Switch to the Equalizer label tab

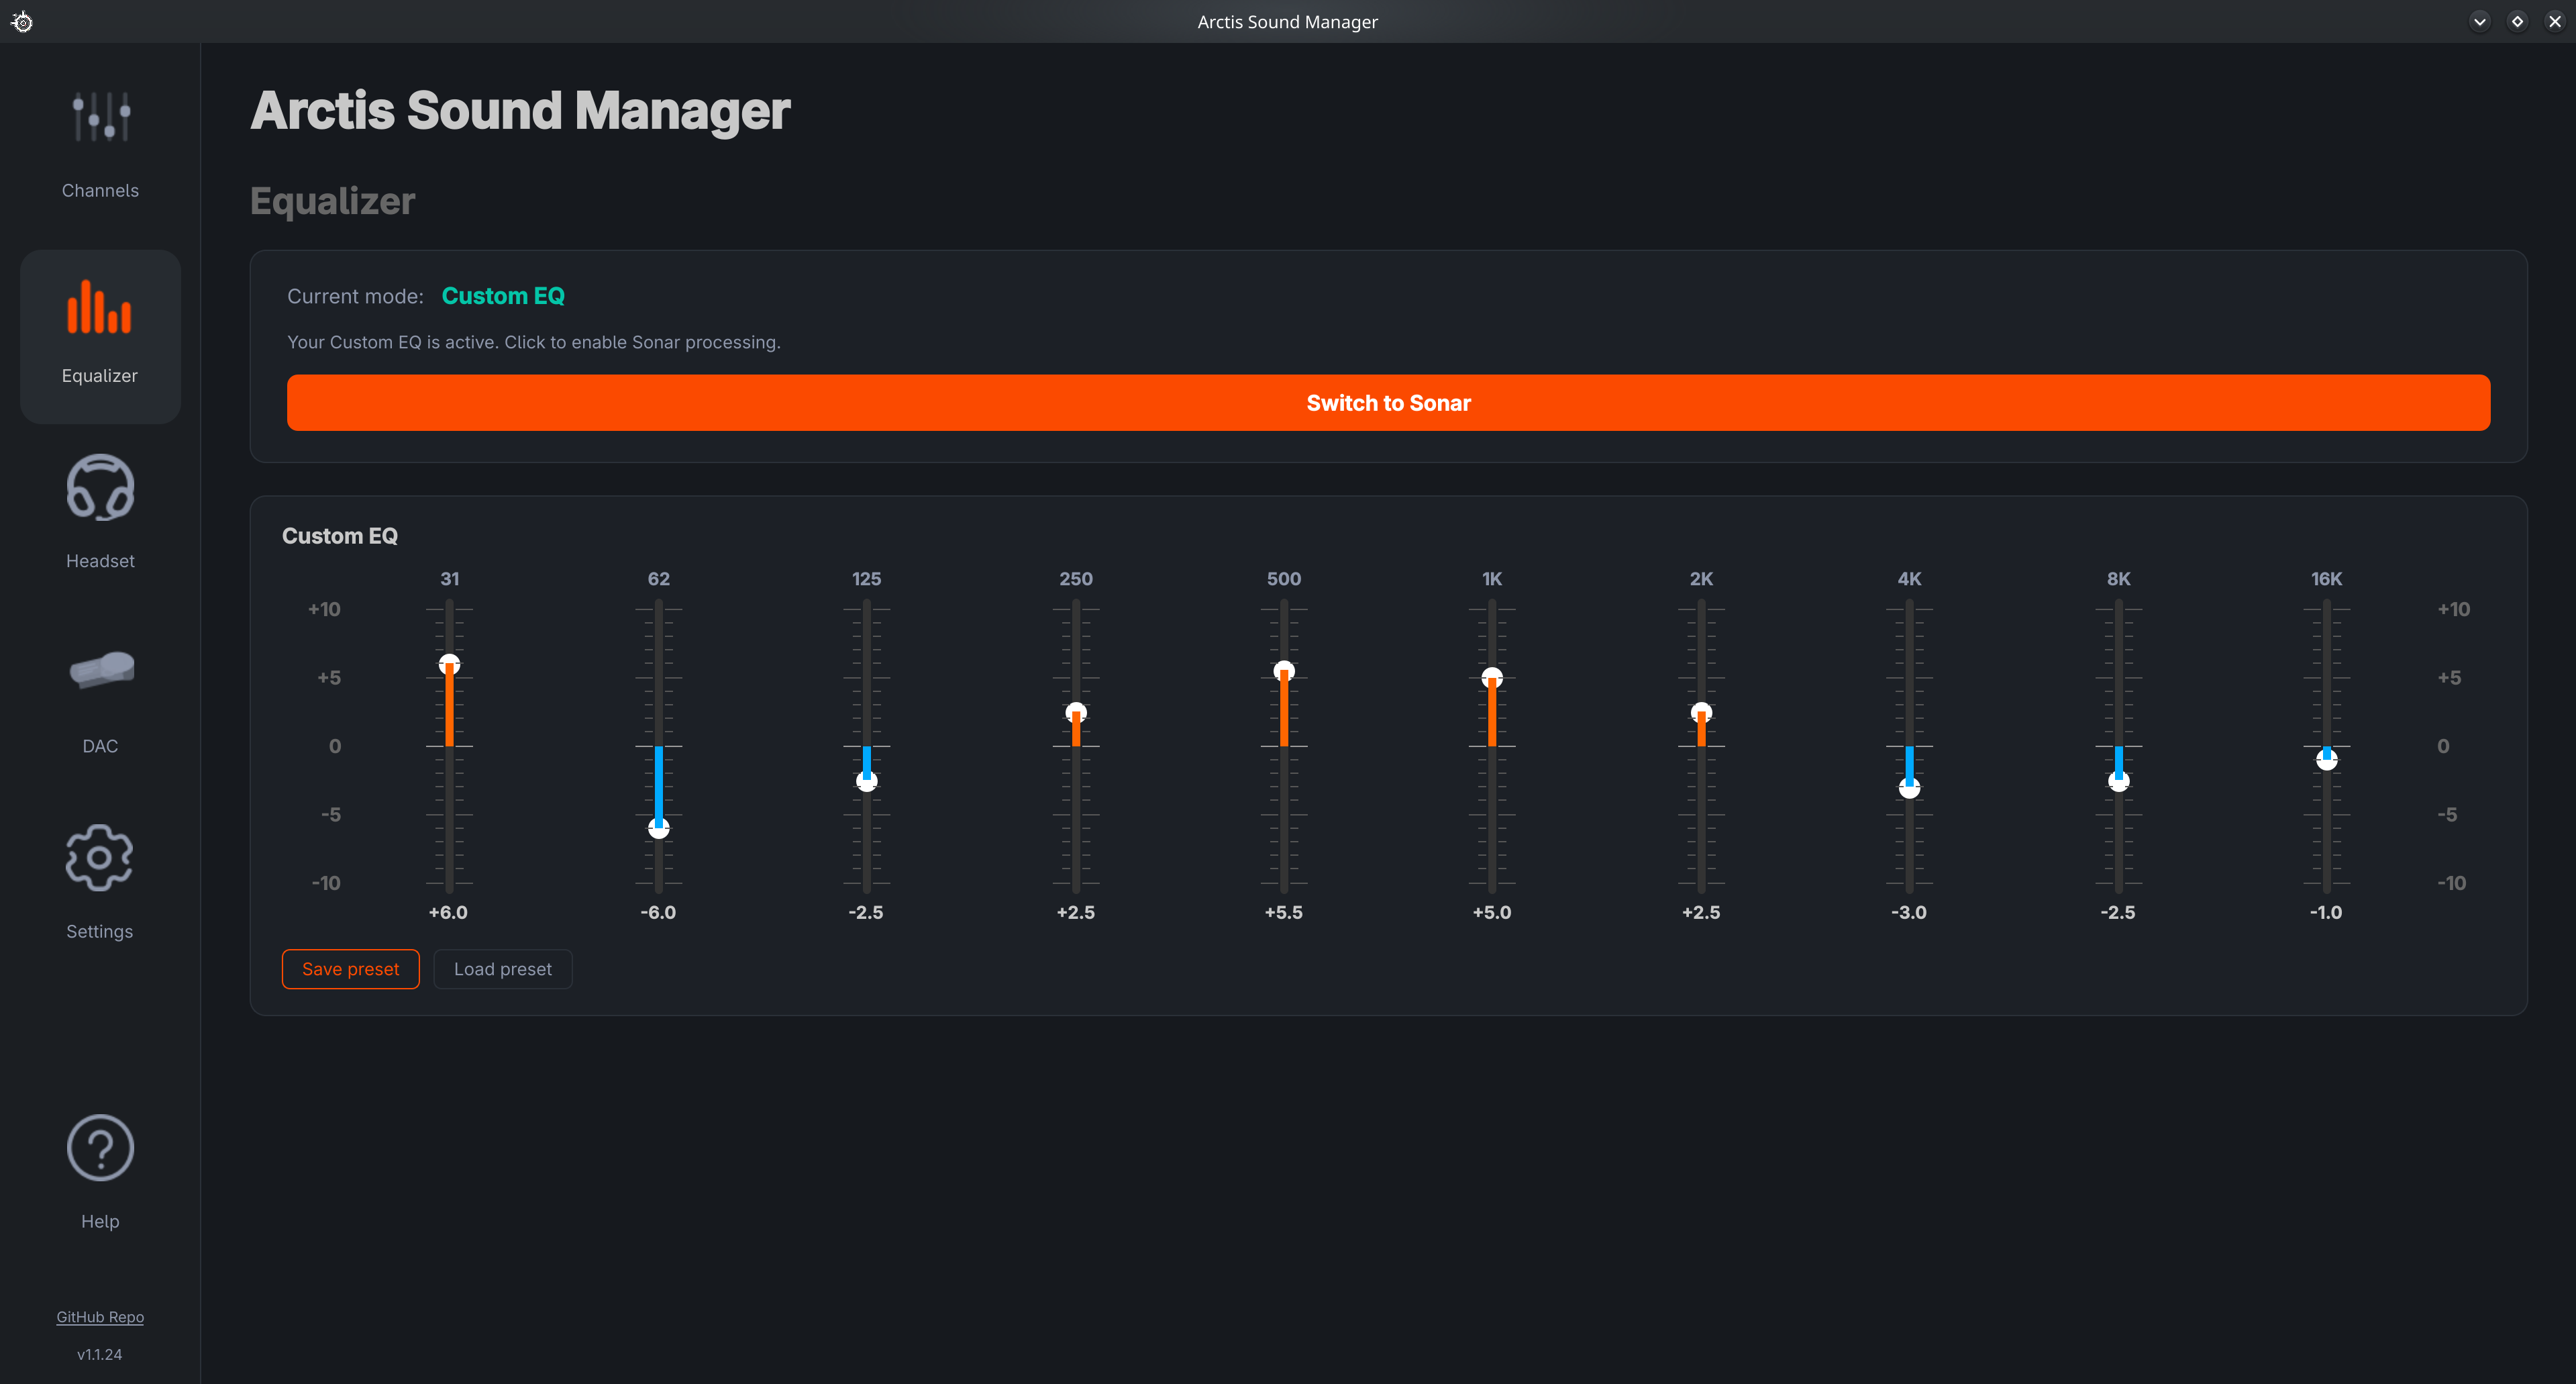100,375
